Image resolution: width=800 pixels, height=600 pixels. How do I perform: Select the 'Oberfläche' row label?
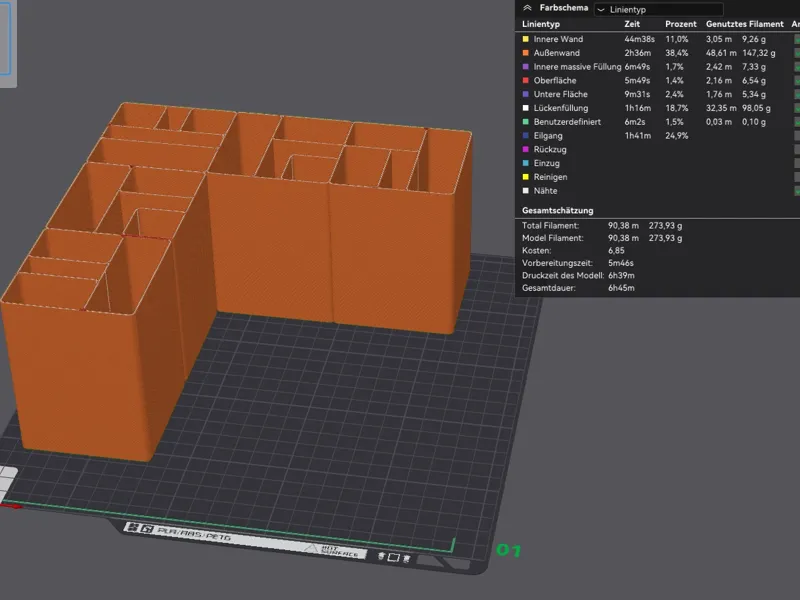[555, 80]
